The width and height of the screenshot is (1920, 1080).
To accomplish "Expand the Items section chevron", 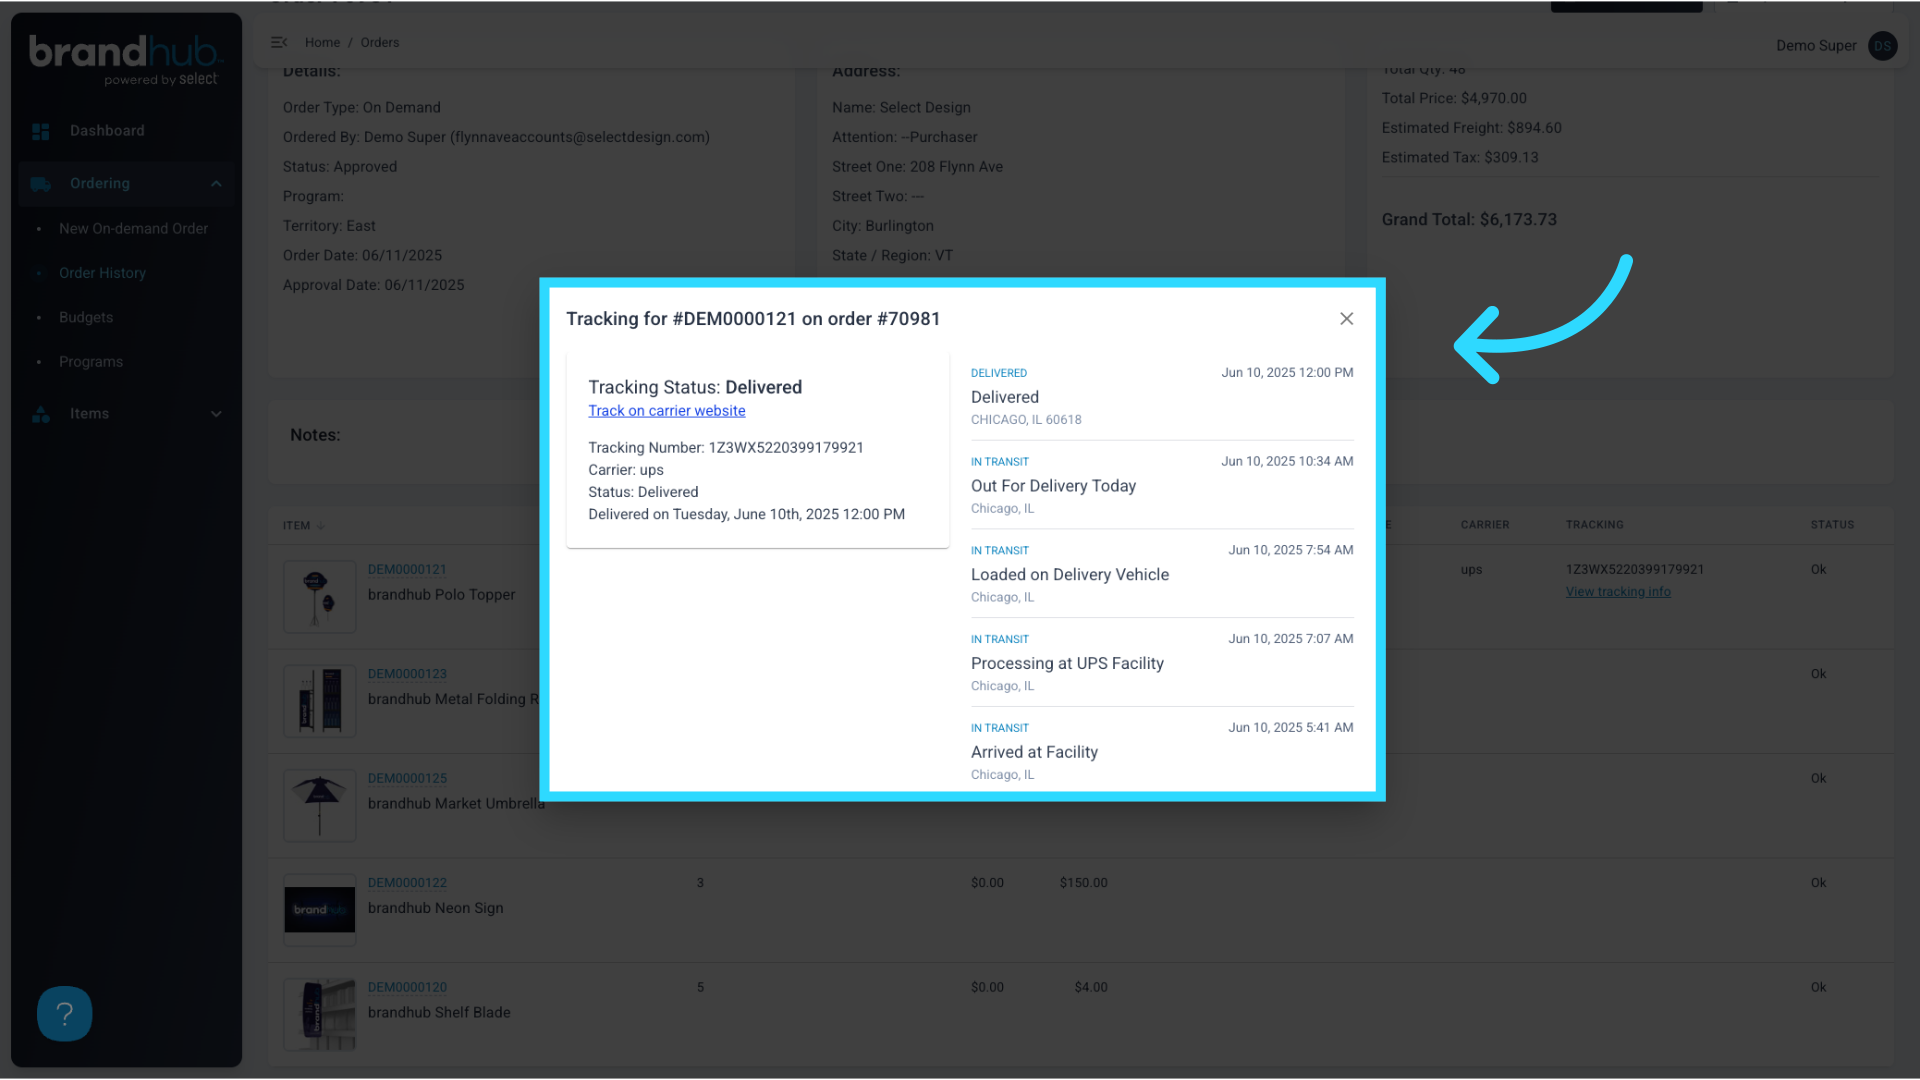I will pos(216,413).
